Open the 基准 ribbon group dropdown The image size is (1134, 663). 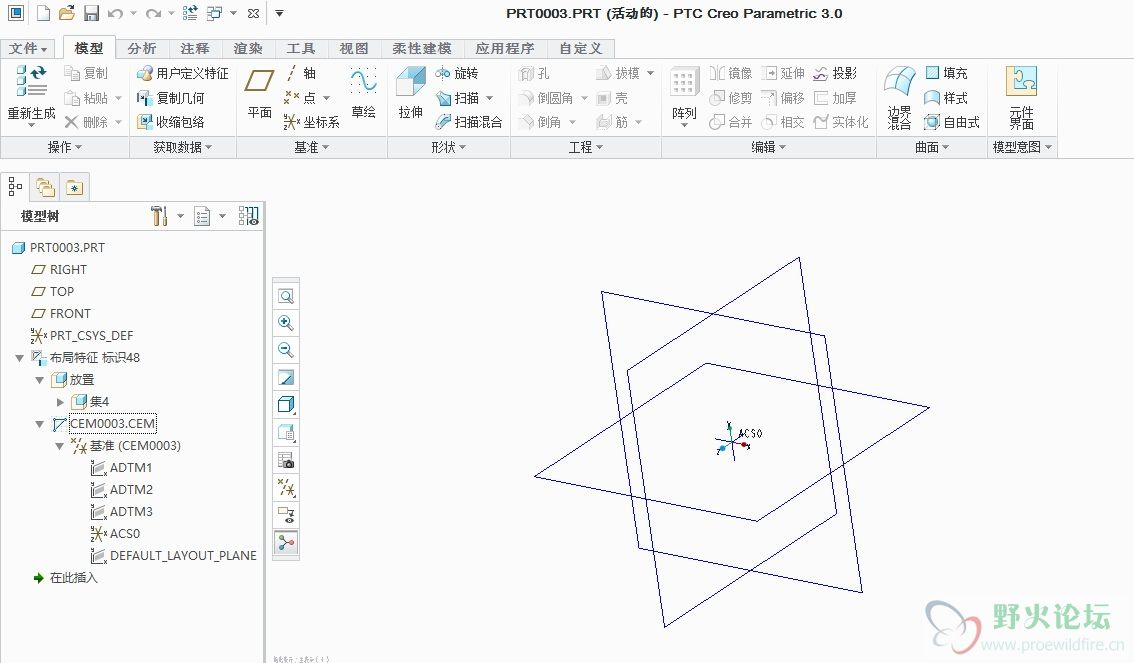[x=312, y=147]
